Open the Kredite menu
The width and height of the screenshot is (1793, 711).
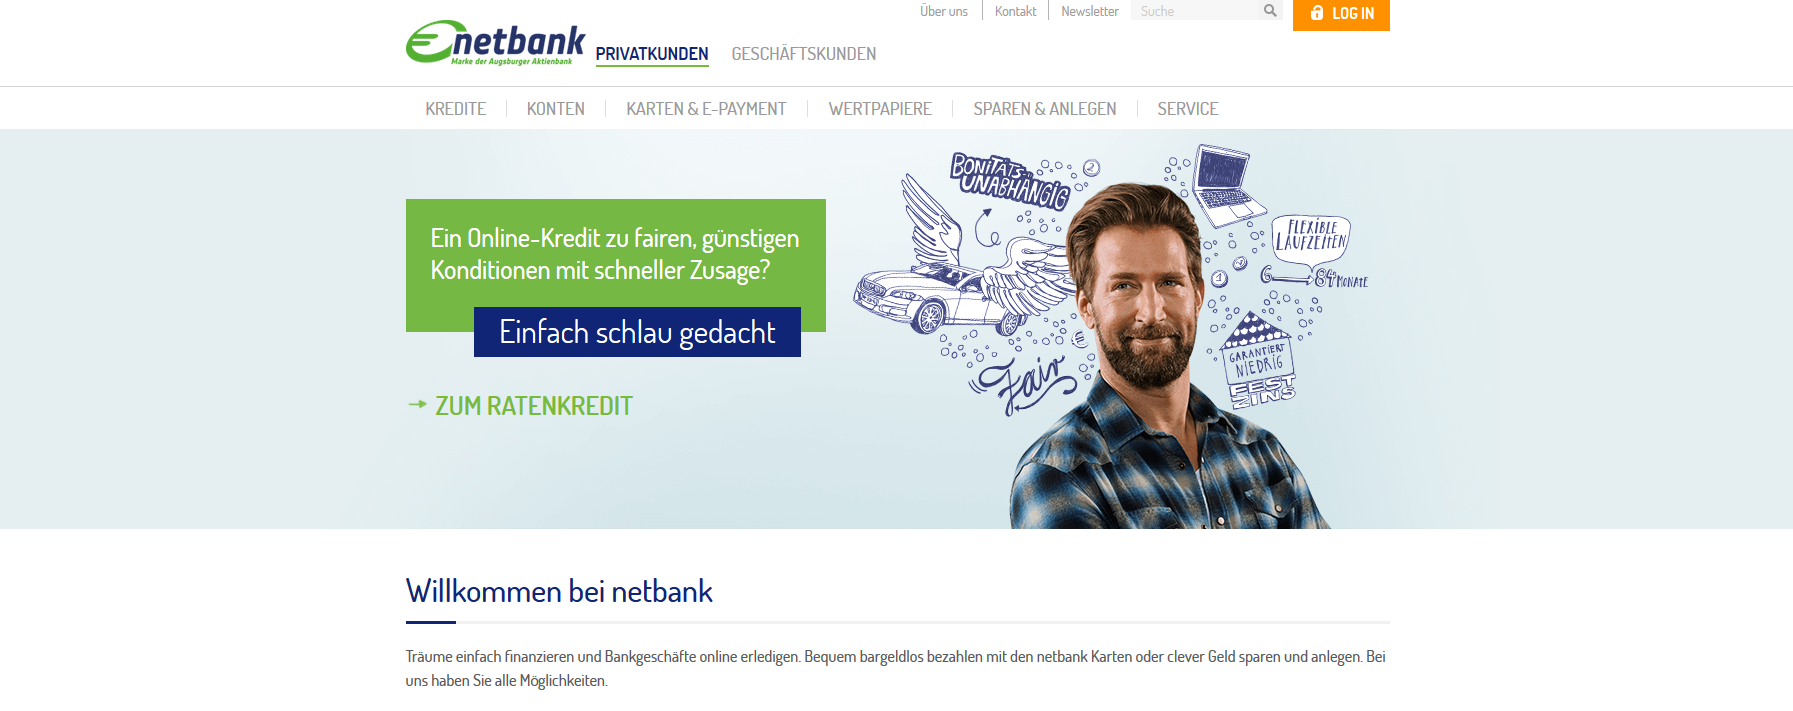tap(456, 109)
